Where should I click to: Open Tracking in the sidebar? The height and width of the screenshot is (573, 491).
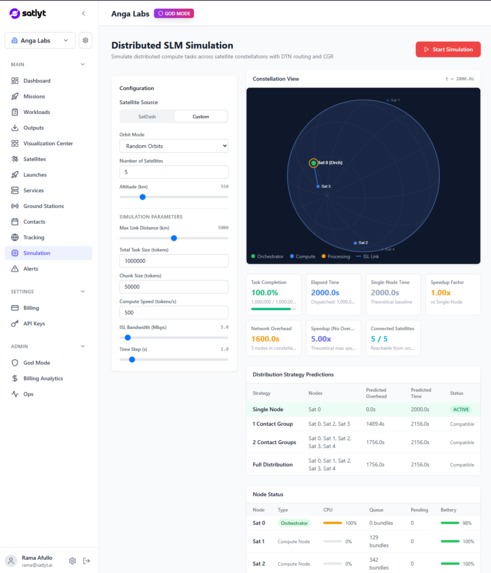point(48,238)
